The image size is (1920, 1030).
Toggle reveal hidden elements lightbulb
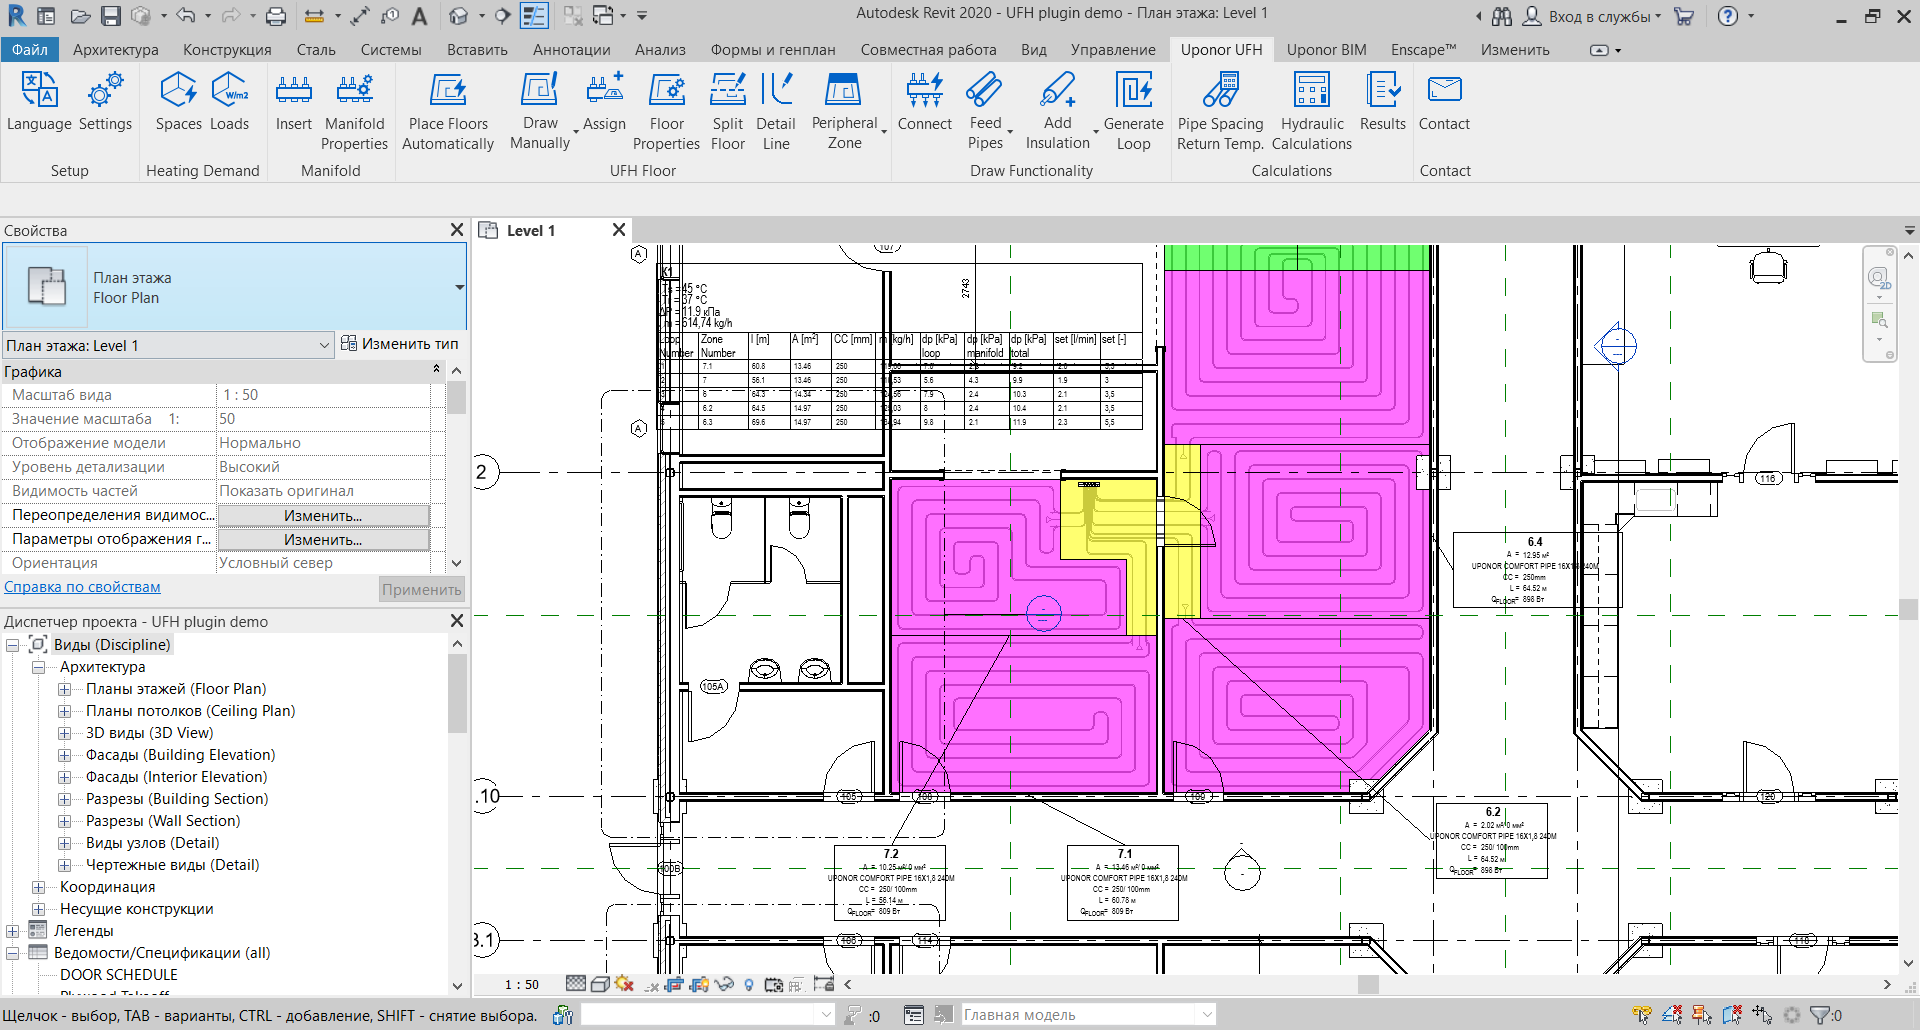(x=749, y=984)
